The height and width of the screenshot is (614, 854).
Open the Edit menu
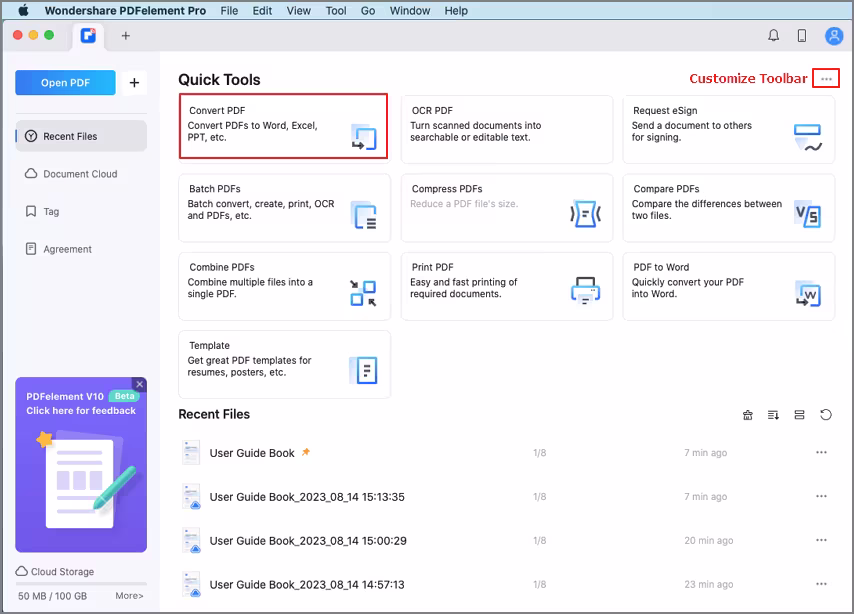[262, 10]
